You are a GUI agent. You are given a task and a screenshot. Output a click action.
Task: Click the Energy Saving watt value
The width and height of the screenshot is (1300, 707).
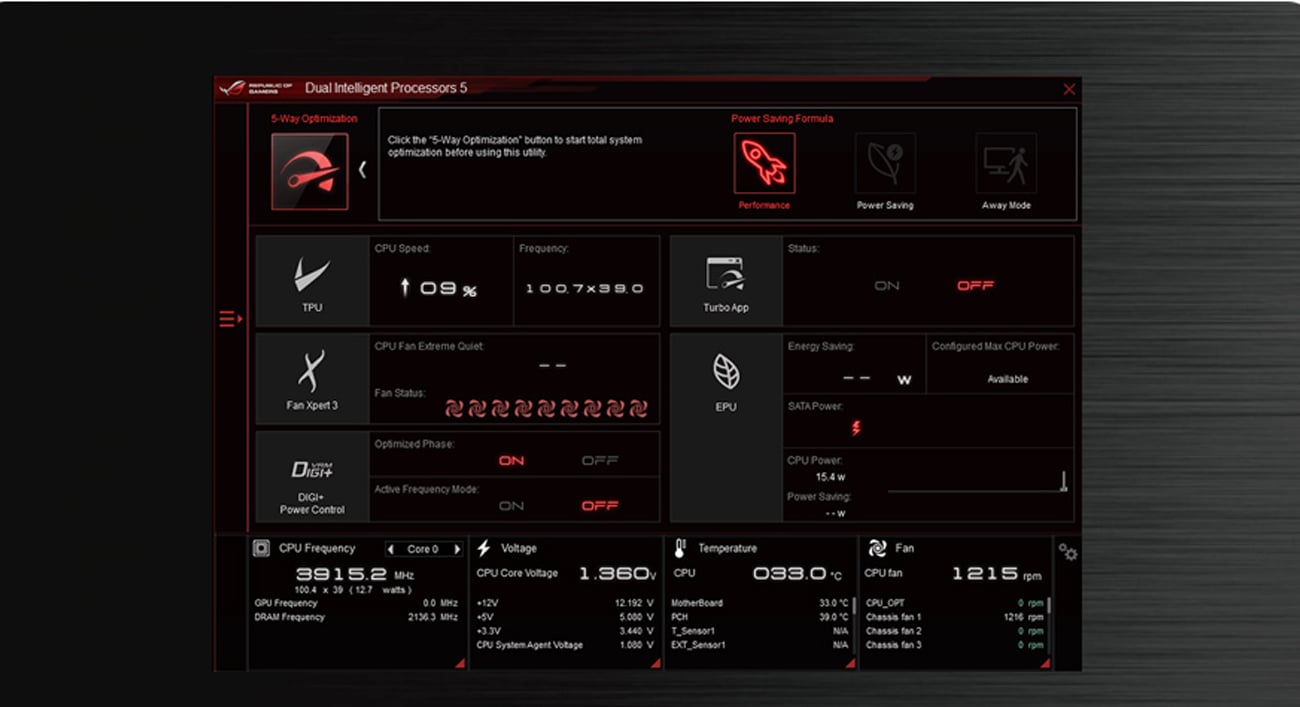tap(877, 379)
